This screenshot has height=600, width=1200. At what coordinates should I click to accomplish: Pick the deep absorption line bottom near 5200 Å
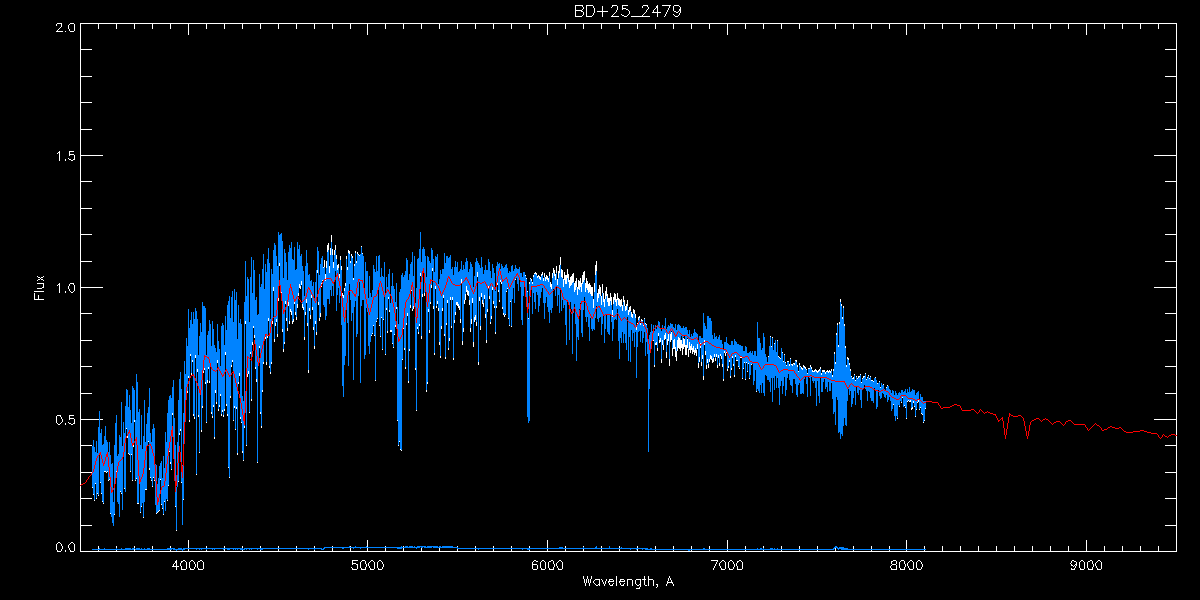coord(400,447)
